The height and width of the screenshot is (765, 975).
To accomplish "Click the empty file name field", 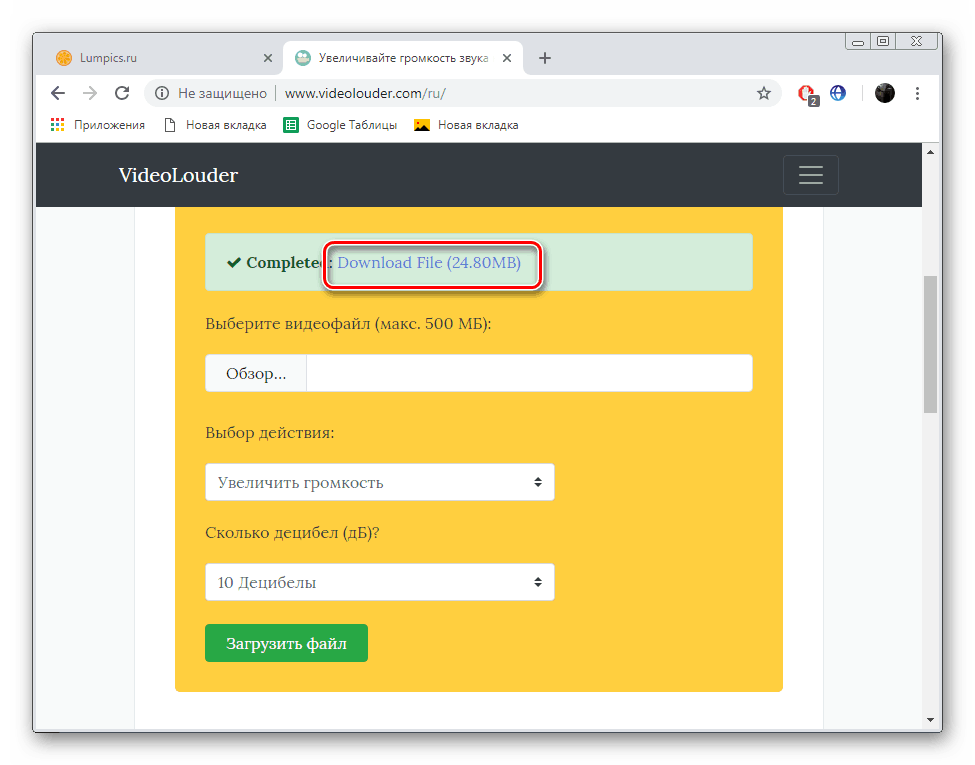I will tap(529, 373).
